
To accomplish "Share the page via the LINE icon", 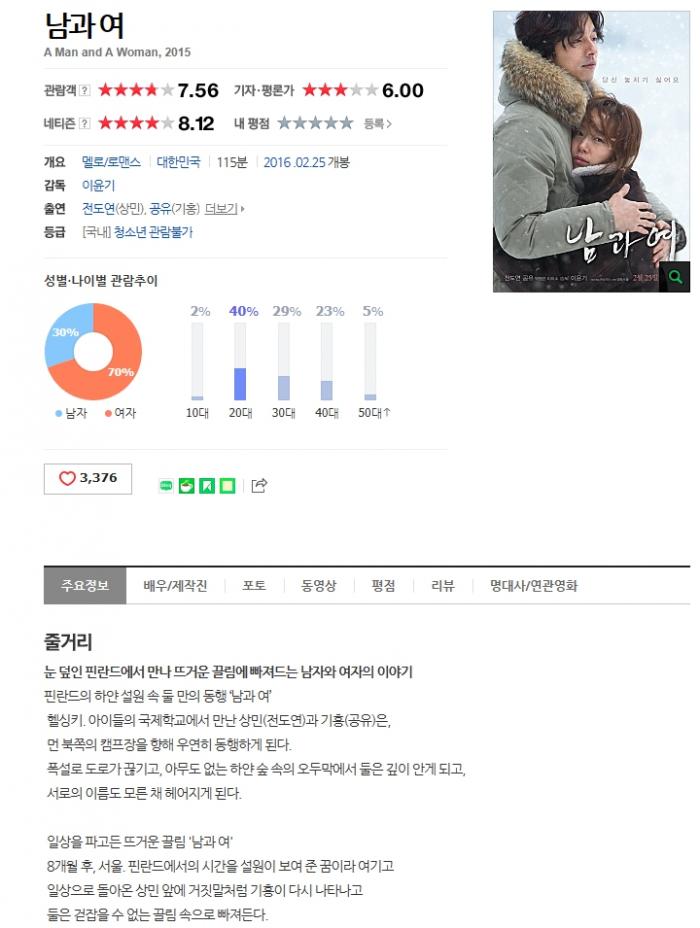I will coord(166,486).
